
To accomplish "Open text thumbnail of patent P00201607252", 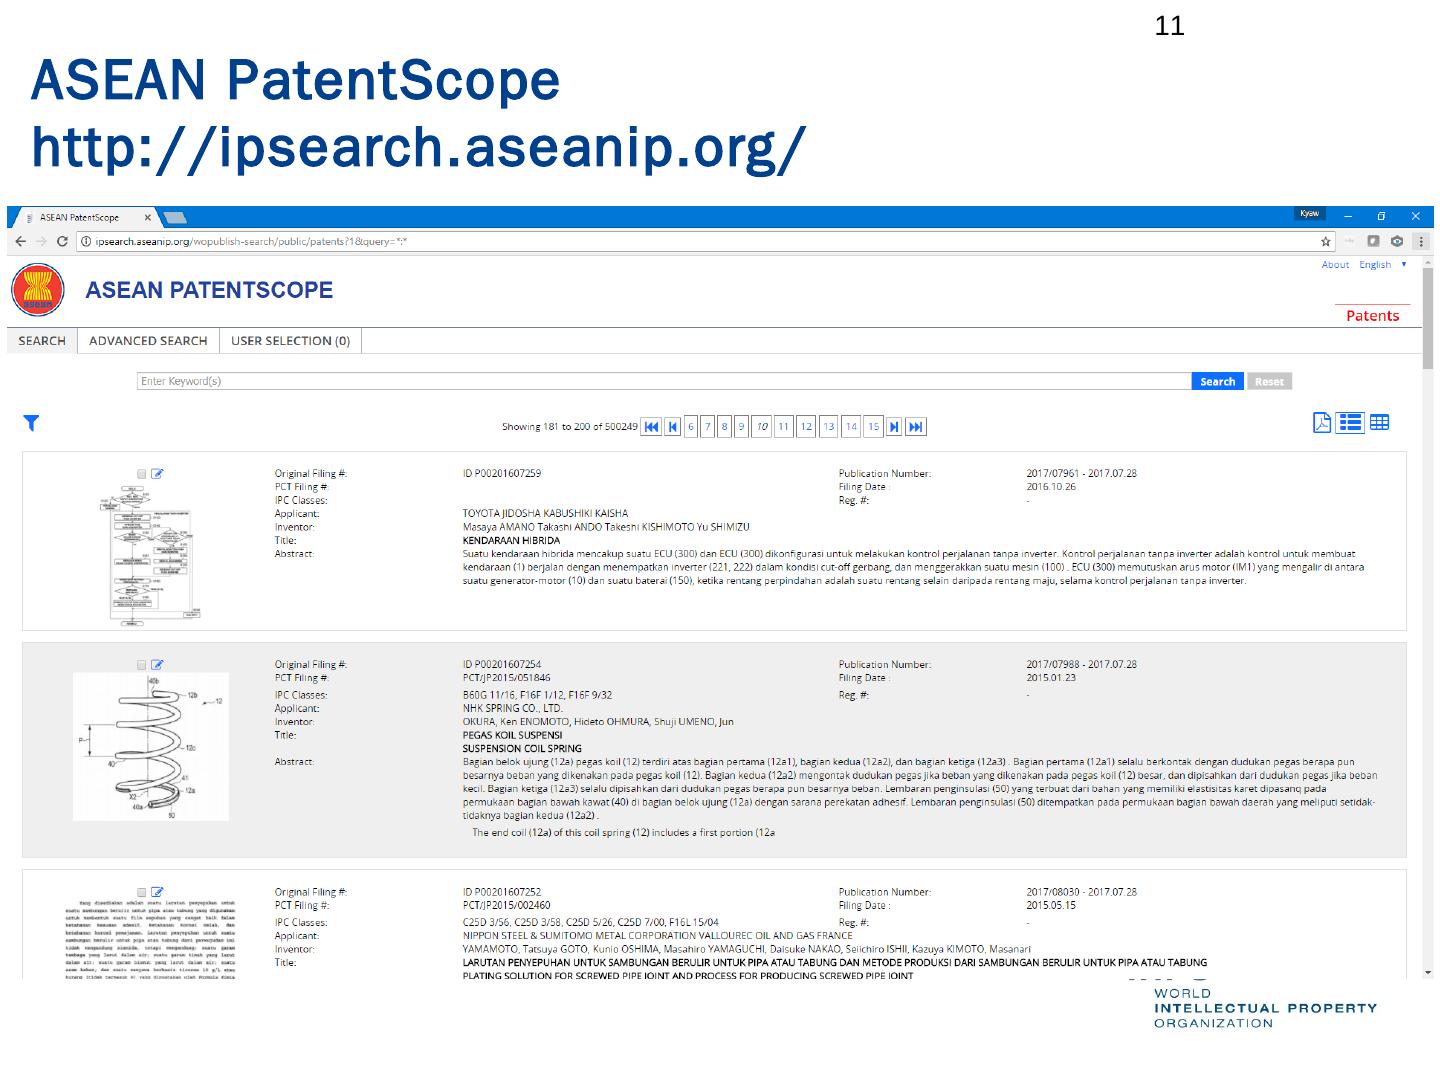I will 150,941.
